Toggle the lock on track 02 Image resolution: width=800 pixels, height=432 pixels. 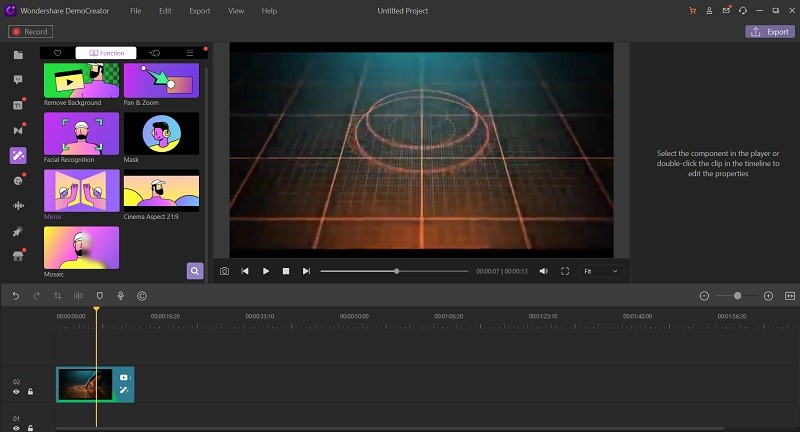[30, 392]
